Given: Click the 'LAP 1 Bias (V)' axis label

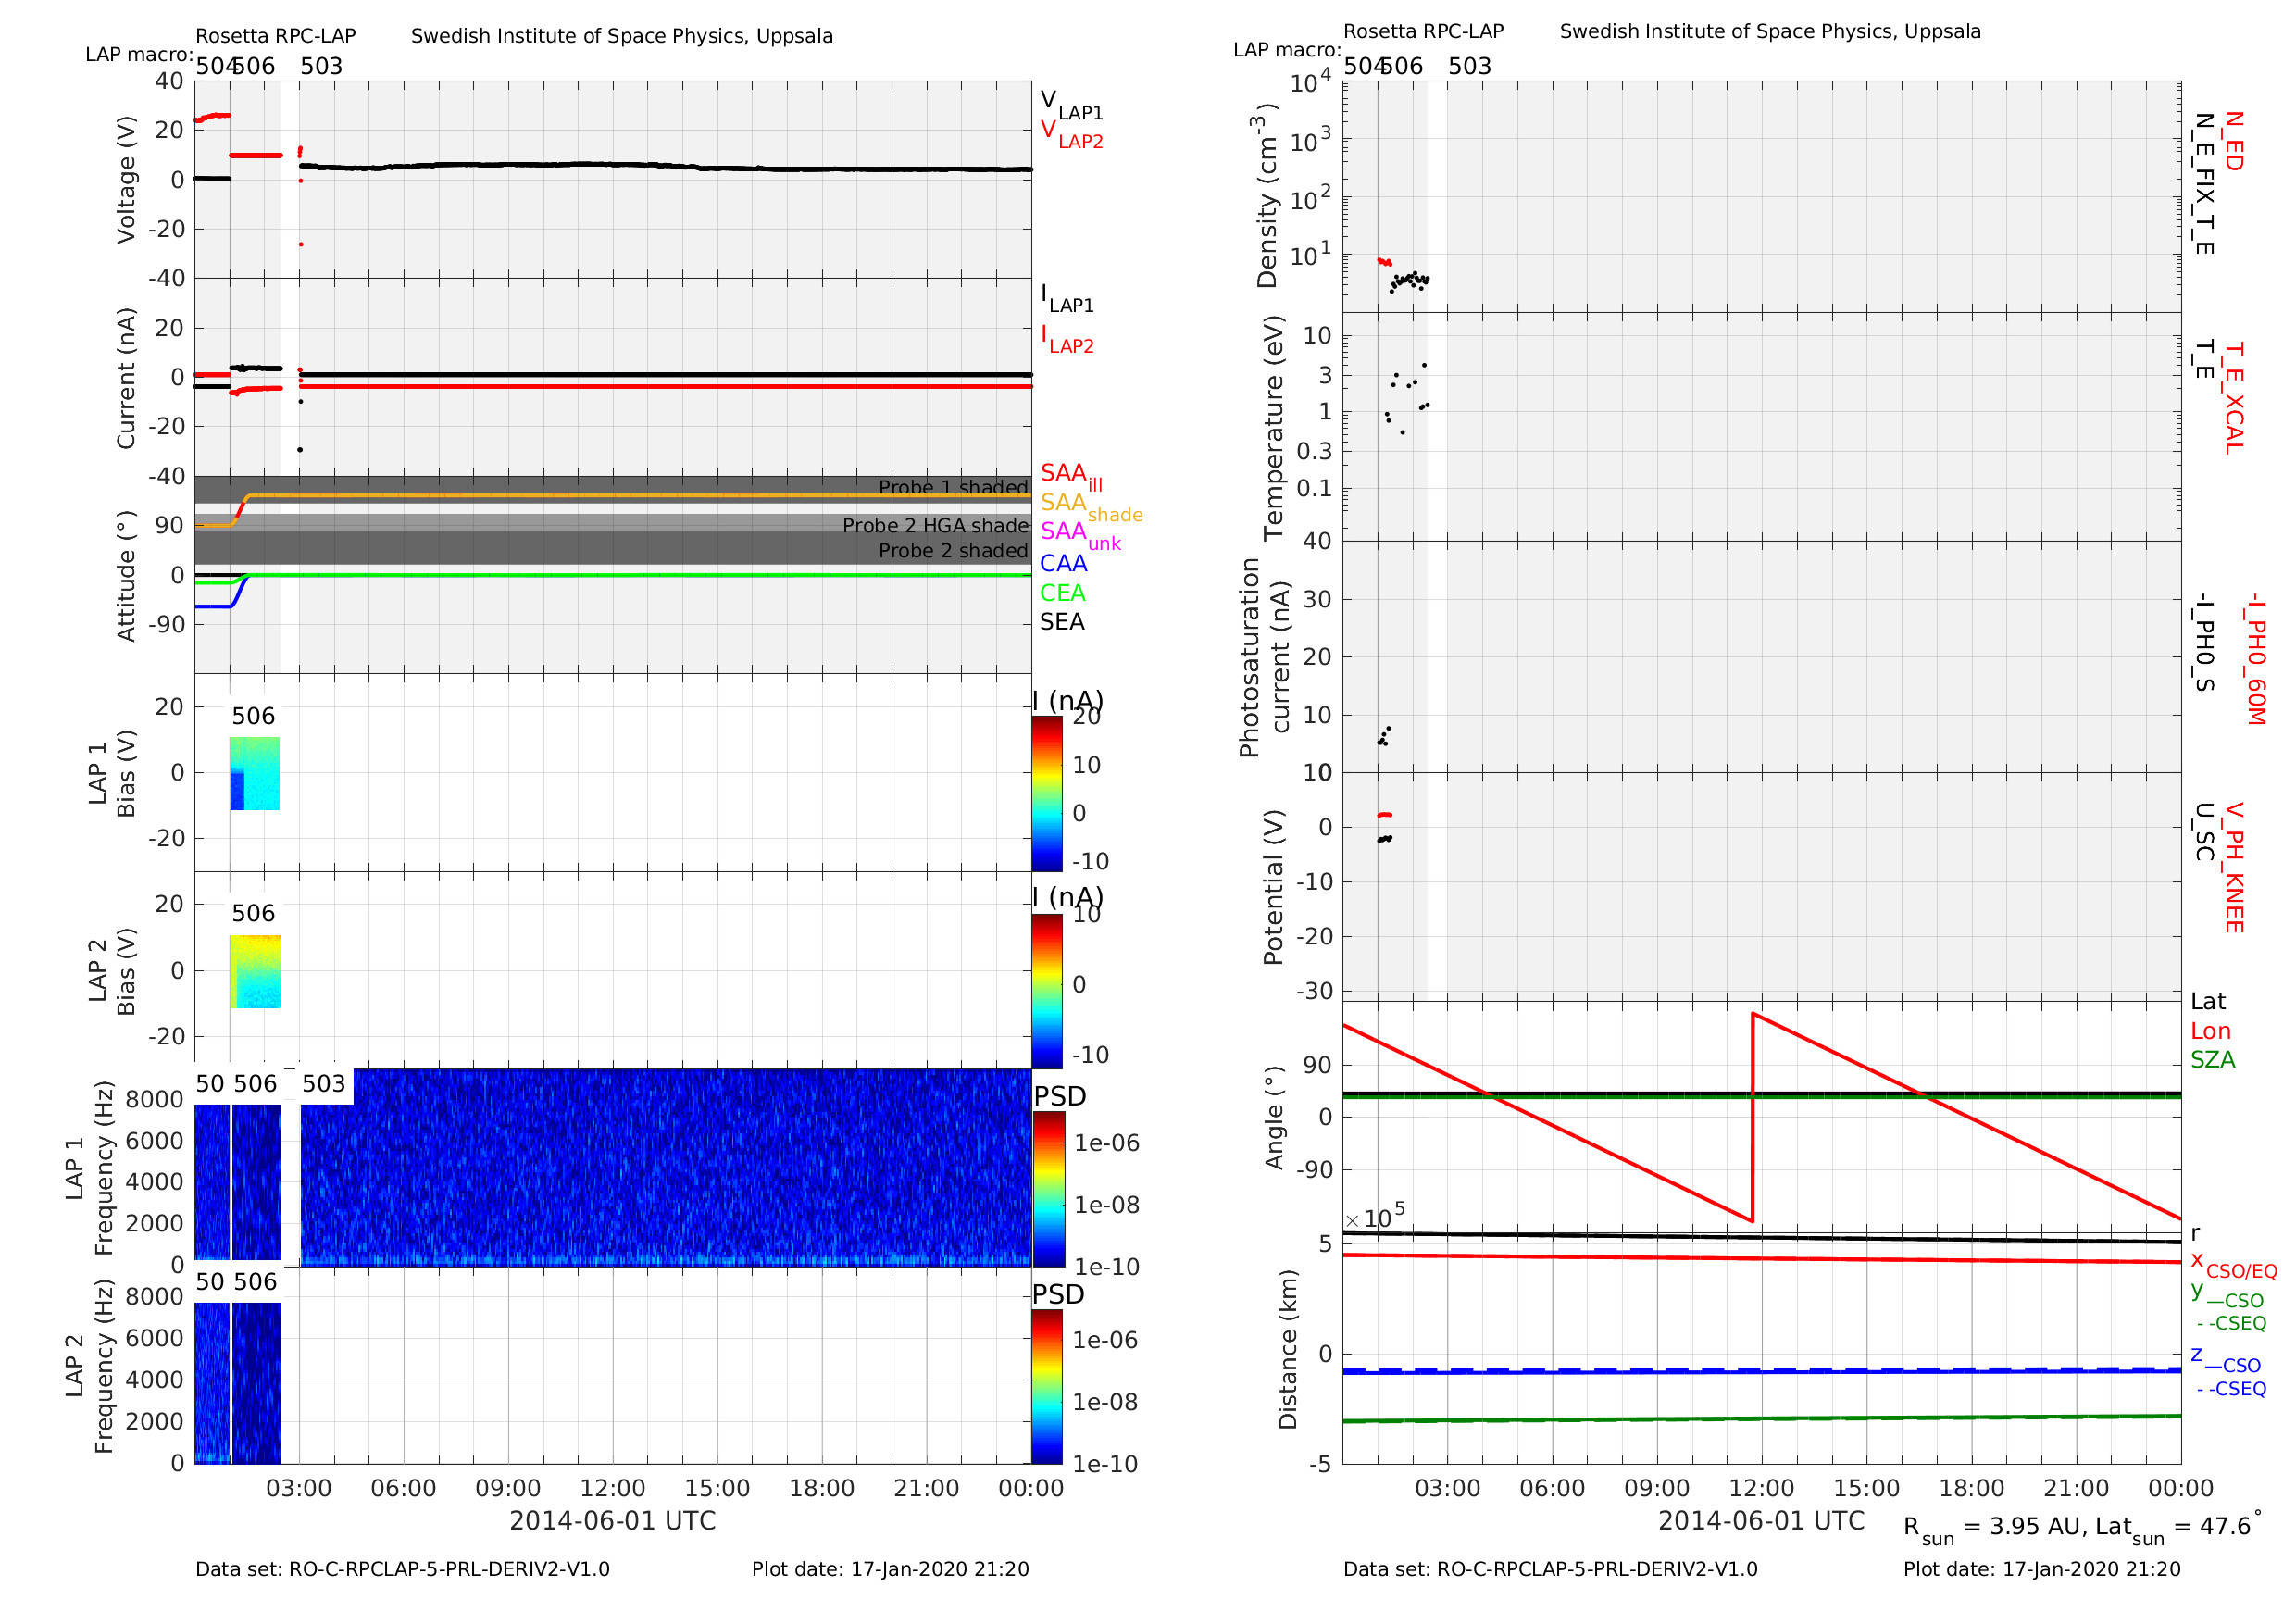Looking at the screenshot, I should click(x=112, y=772).
